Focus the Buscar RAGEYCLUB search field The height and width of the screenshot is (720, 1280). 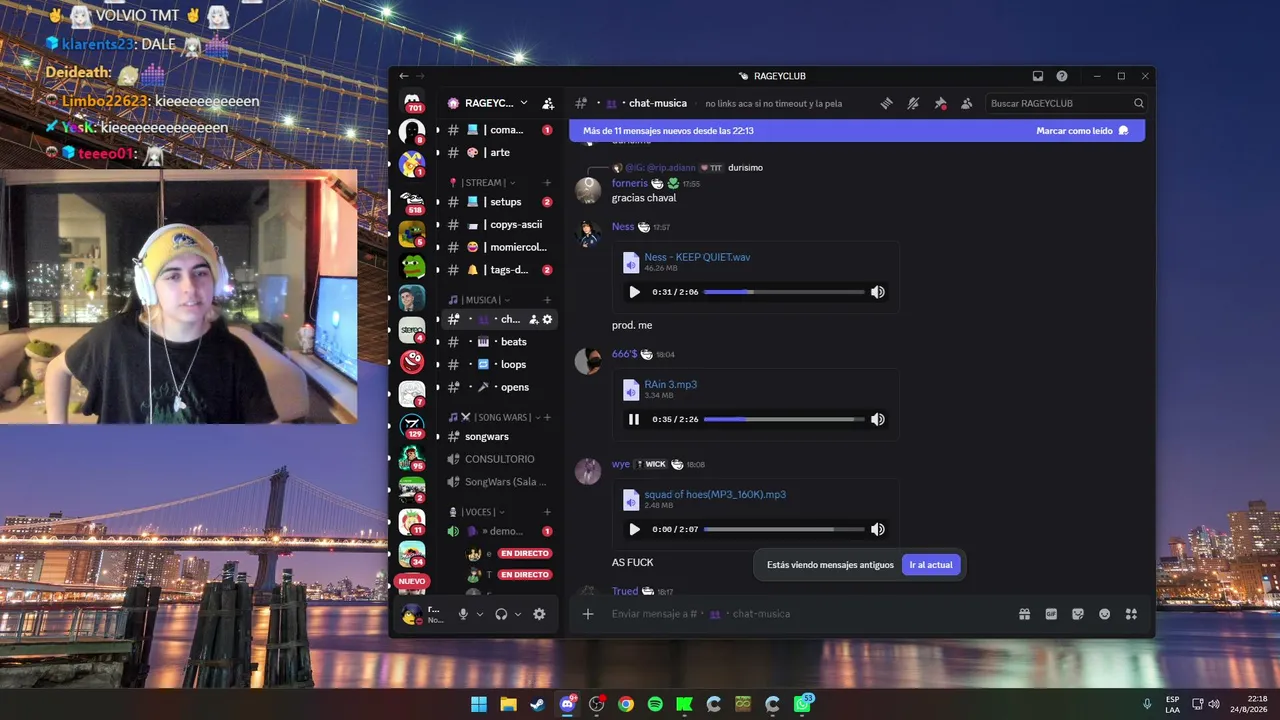pyautogui.click(x=1066, y=103)
